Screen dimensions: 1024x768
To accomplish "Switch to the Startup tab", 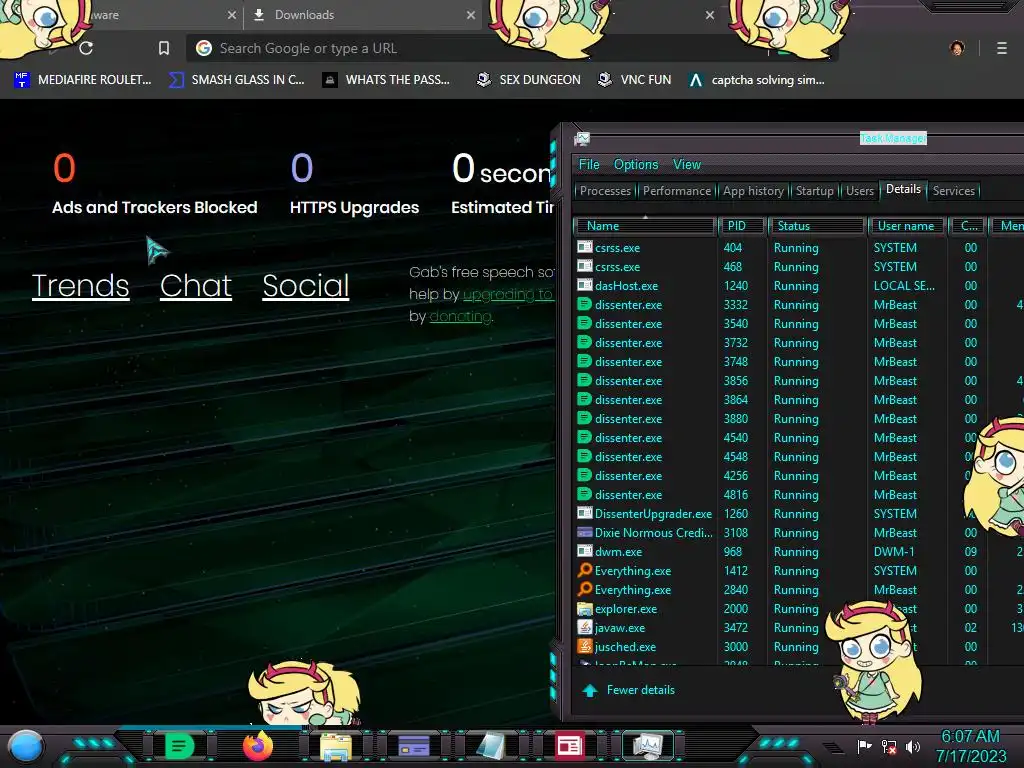I will tap(814, 191).
